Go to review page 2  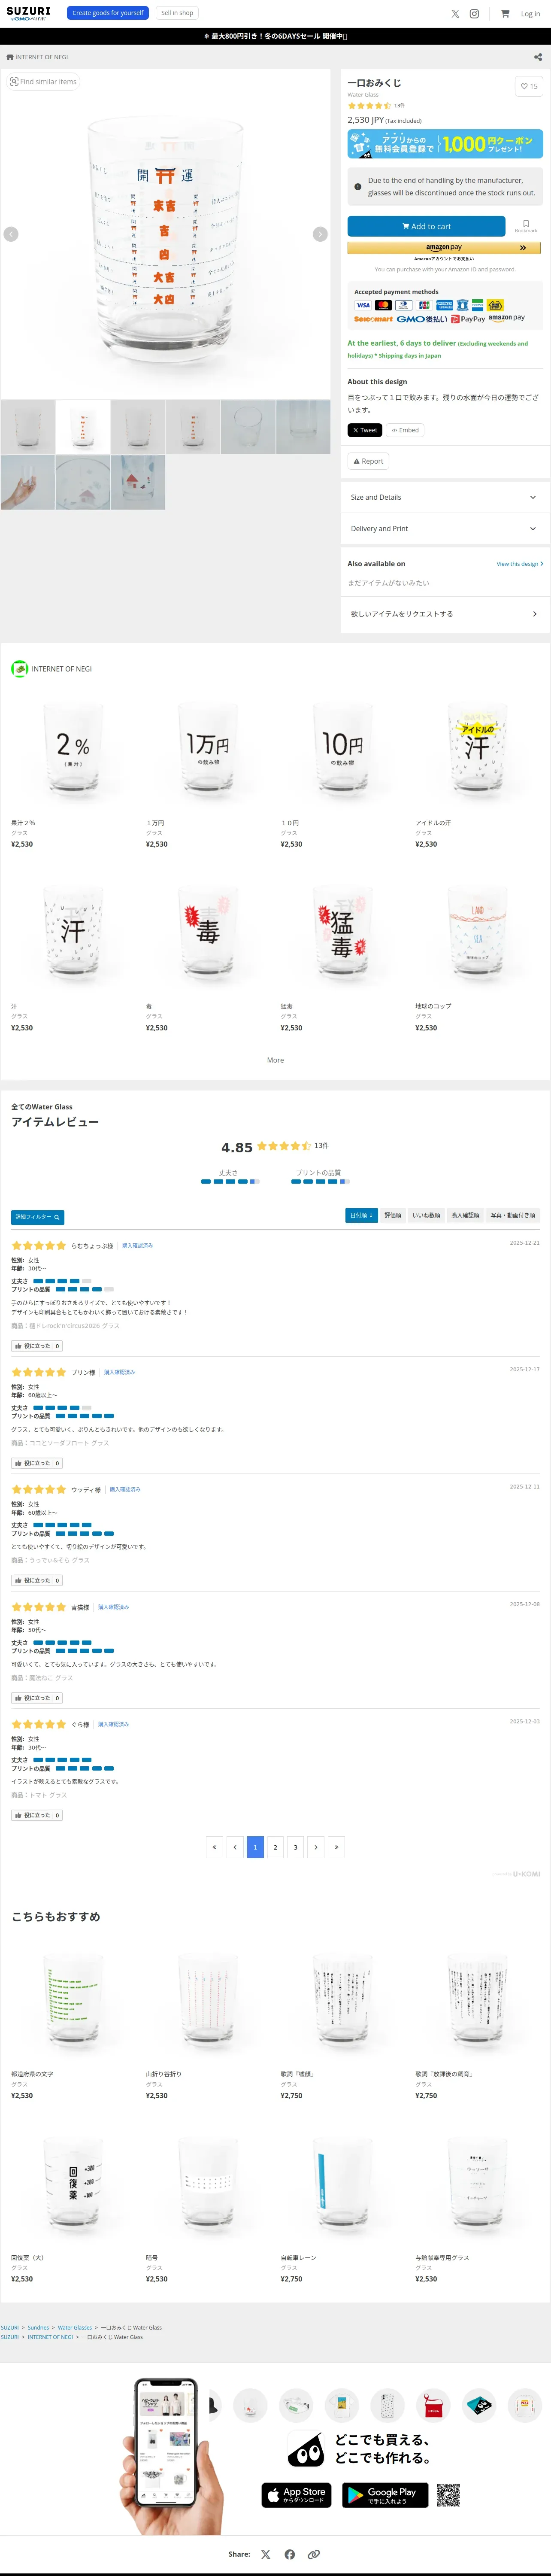click(x=275, y=1847)
